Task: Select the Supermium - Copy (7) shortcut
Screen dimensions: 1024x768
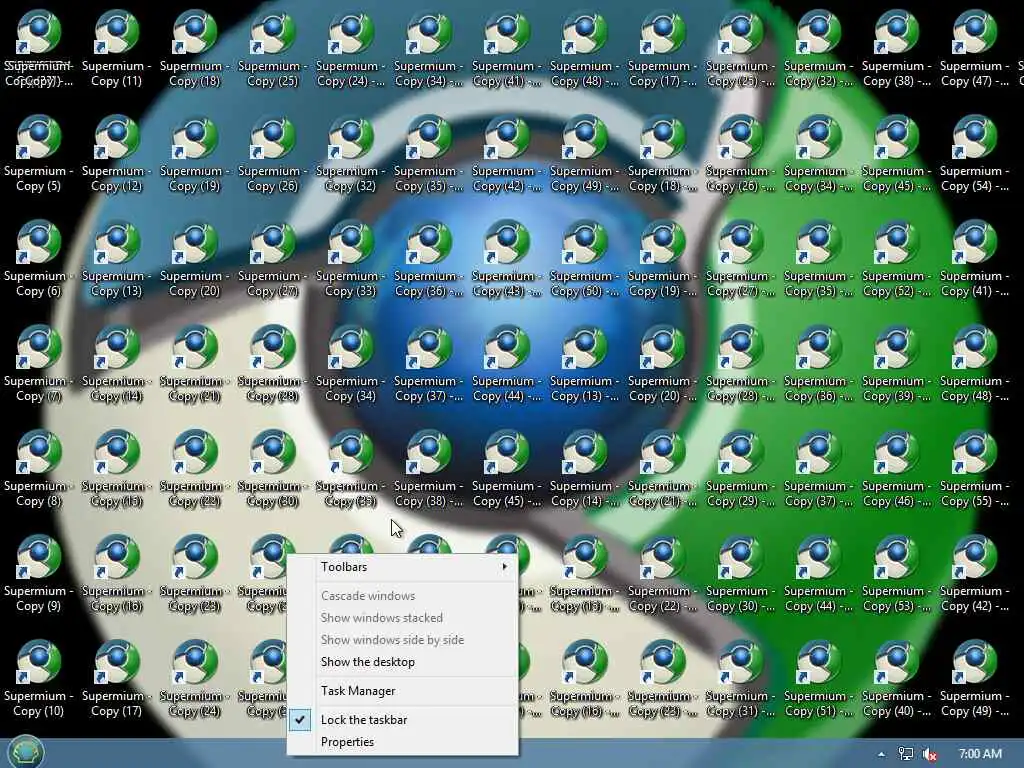Action: (x=39, y=364)
